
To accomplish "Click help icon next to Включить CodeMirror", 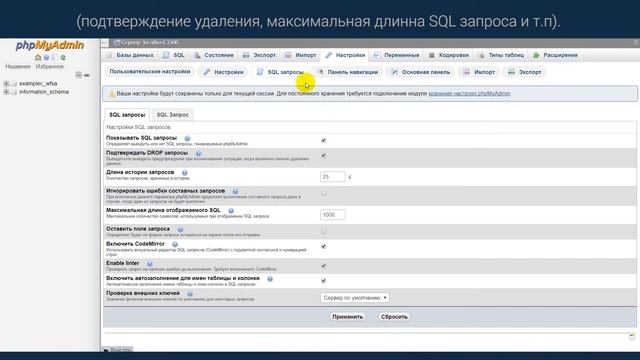I will (175, 244).
